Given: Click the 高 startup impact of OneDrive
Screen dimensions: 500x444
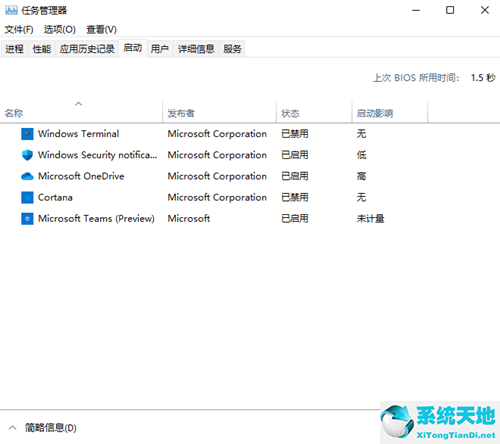Looking at the screenshot, I should 361,176.
